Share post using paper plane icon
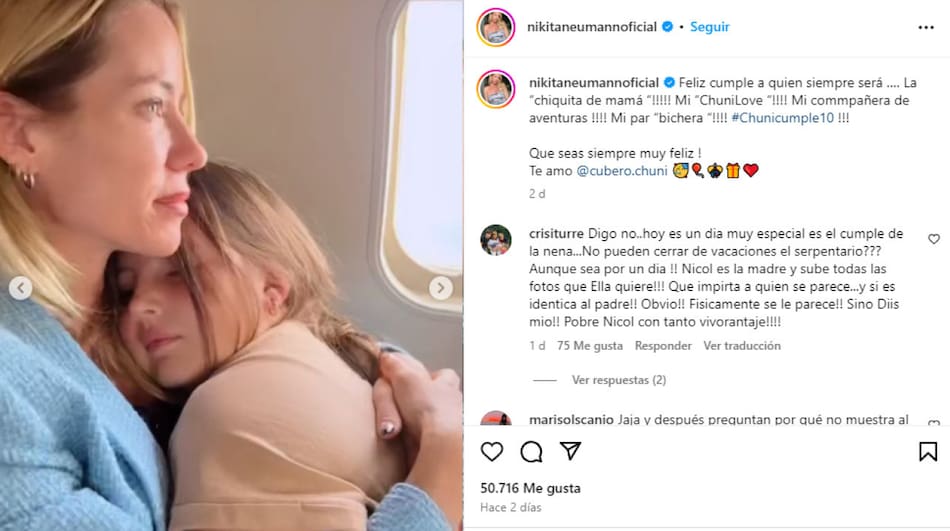This screenshot has width=950, height=531. [x=570, y=451]
